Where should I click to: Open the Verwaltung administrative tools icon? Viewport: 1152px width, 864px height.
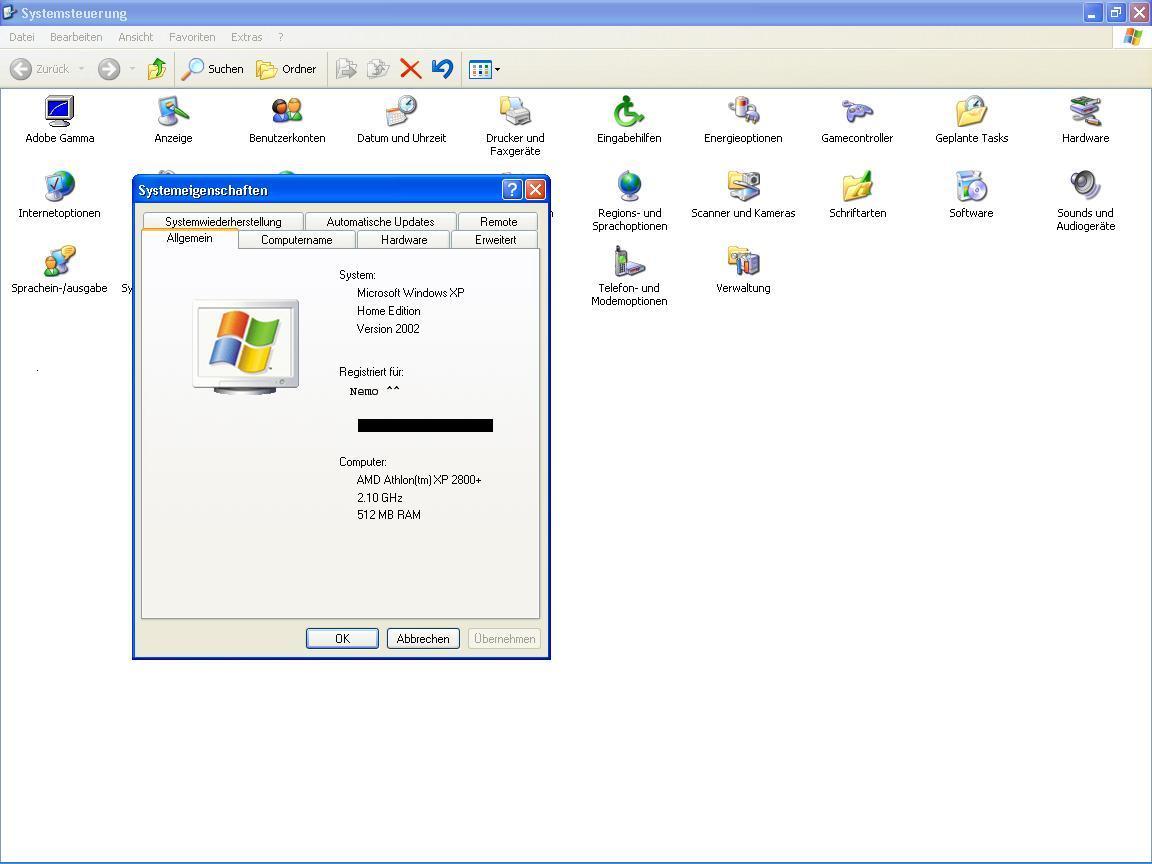point(743,262)
